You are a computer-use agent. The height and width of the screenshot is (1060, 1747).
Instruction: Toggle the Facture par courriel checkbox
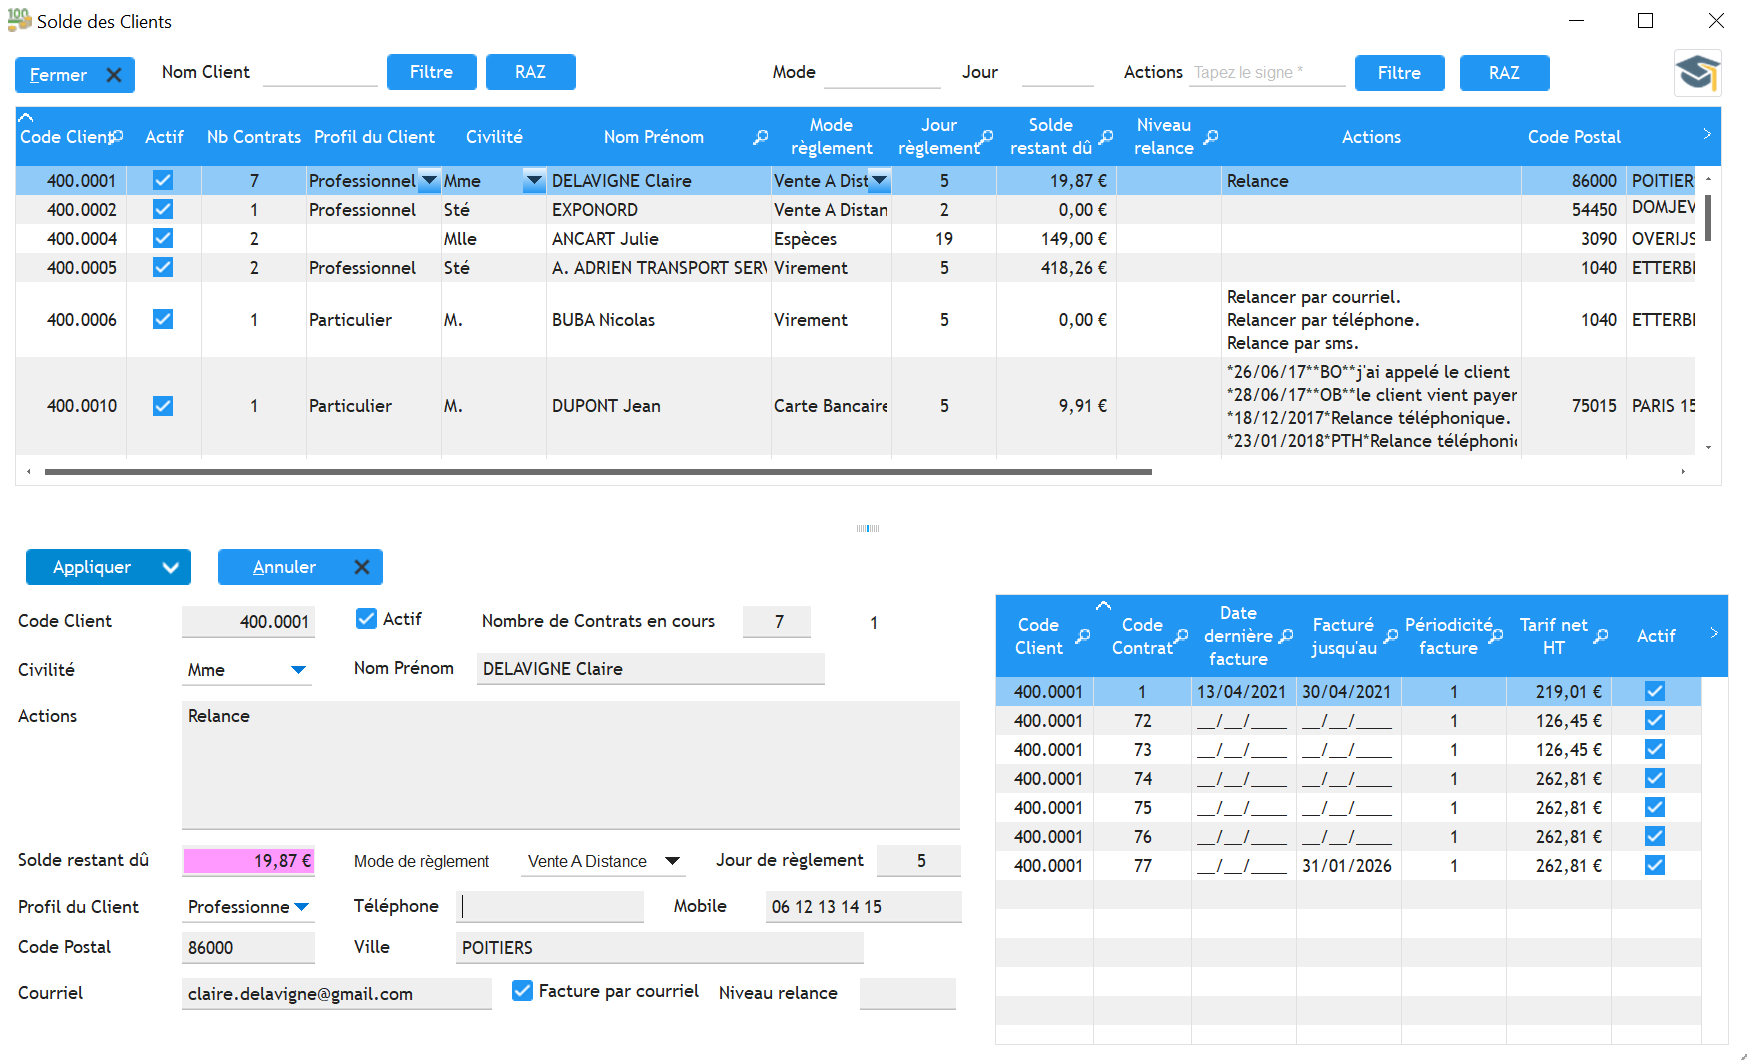pos(522,991)
